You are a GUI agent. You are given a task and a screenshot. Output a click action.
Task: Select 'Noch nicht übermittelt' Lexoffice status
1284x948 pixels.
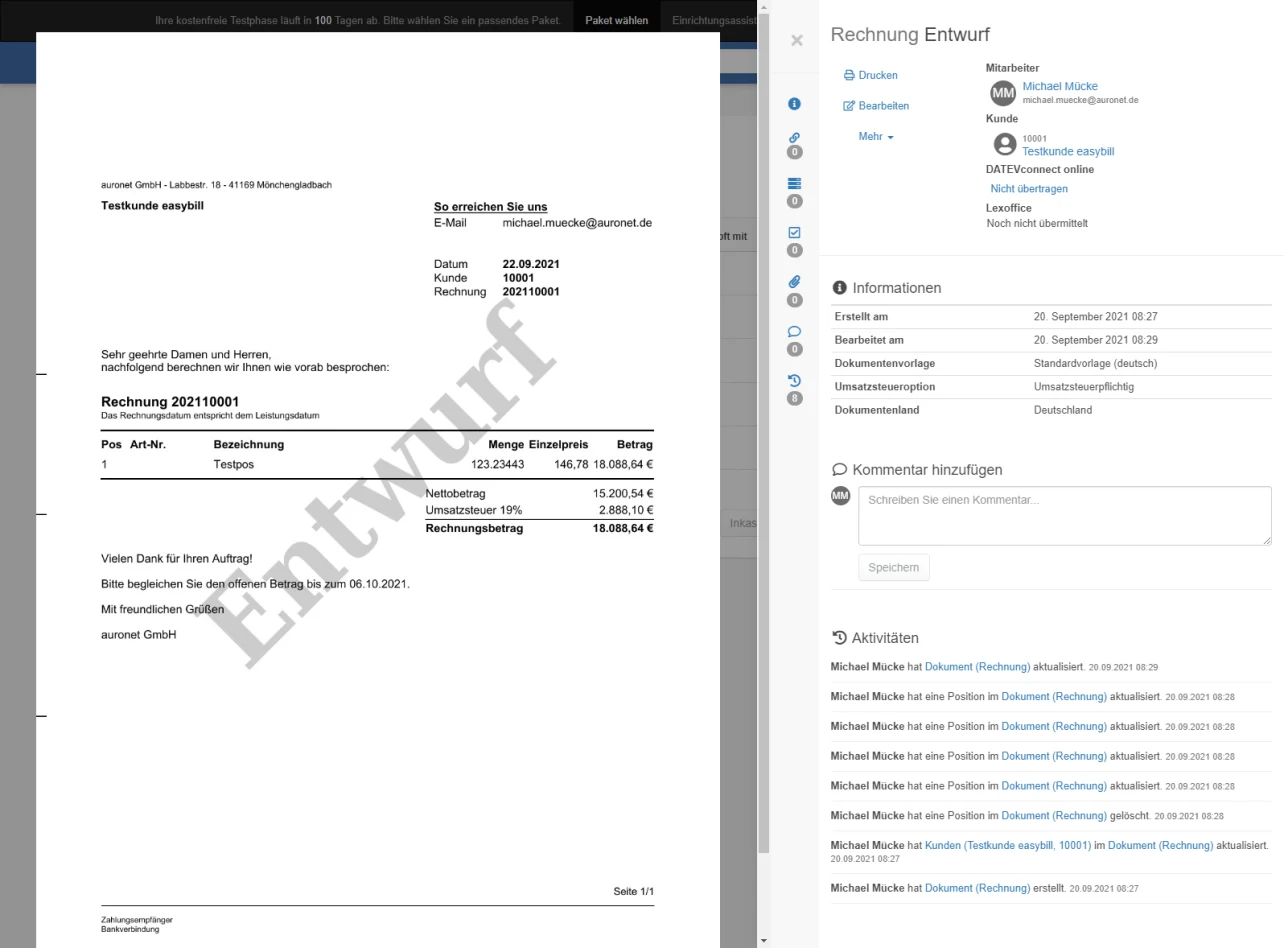(x=1037, y=223)
